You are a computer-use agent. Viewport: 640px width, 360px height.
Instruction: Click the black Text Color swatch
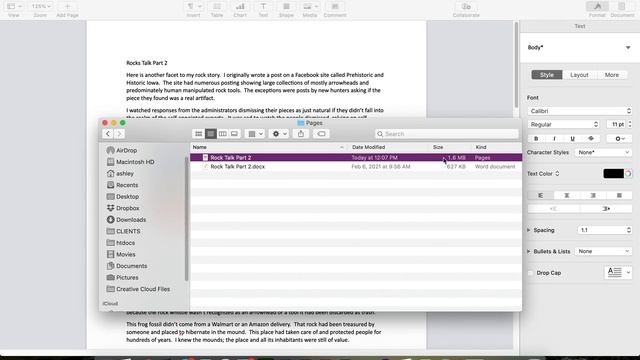(x=613, y=173)
